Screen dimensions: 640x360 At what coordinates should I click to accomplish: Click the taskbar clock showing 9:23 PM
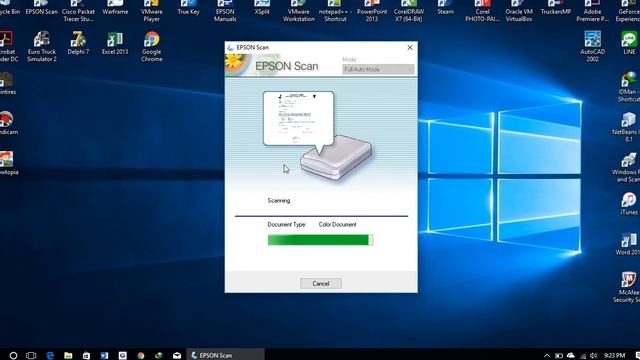coord(615,356)
